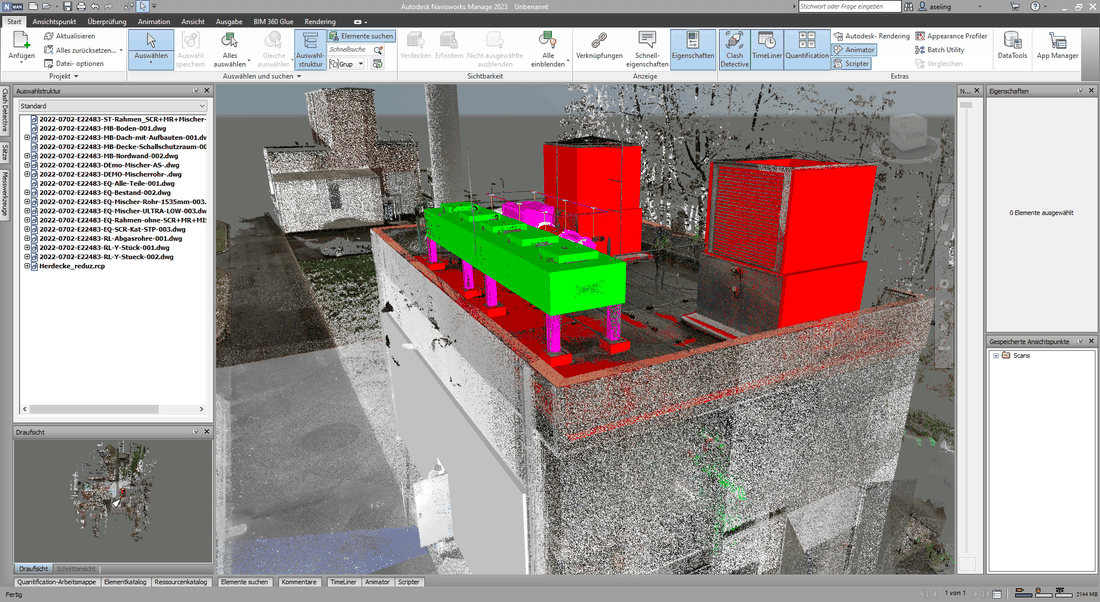
Task: Click the shopping cart icon in title bar
Action: click(1014, 6)
